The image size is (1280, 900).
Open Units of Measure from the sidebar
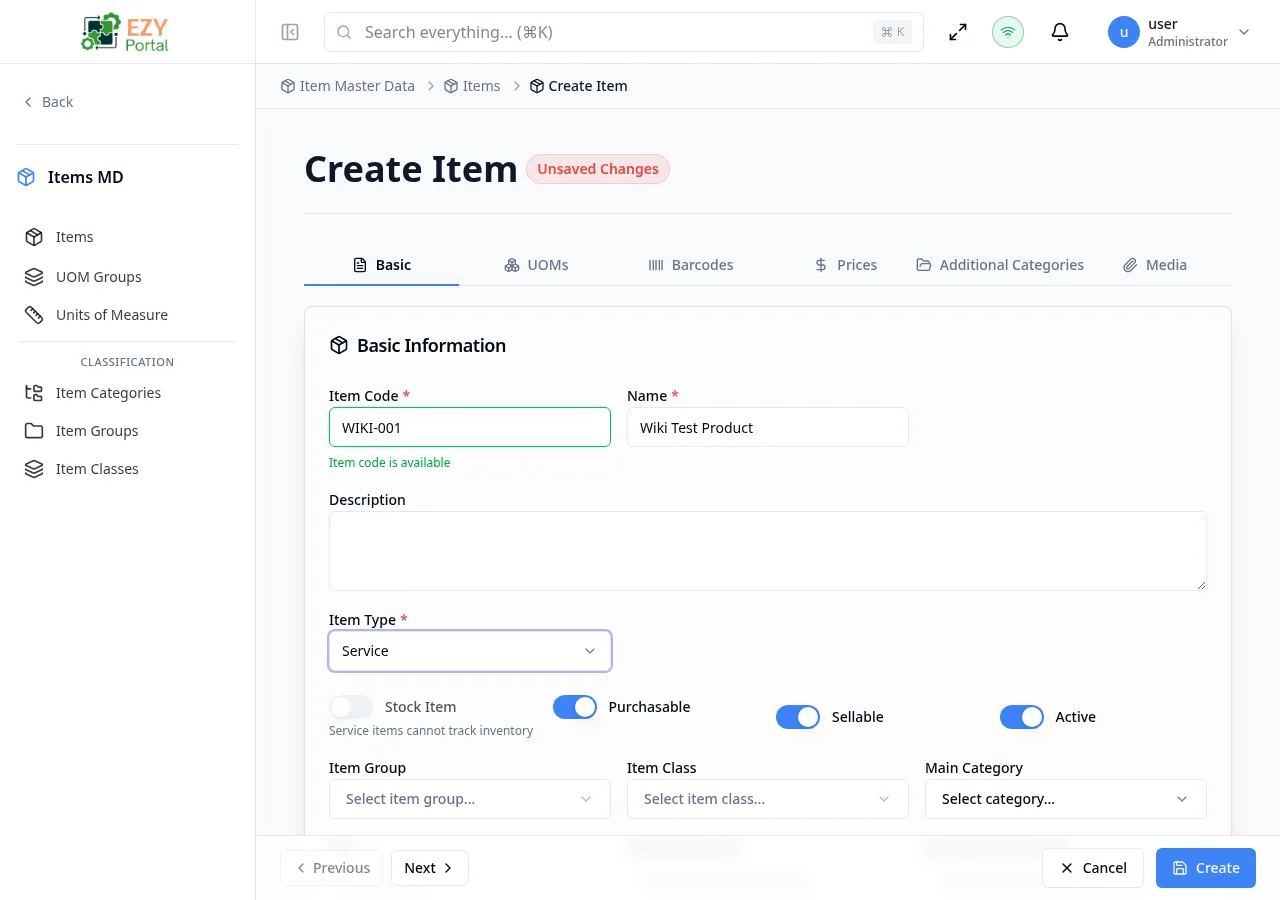pos(111,314)
